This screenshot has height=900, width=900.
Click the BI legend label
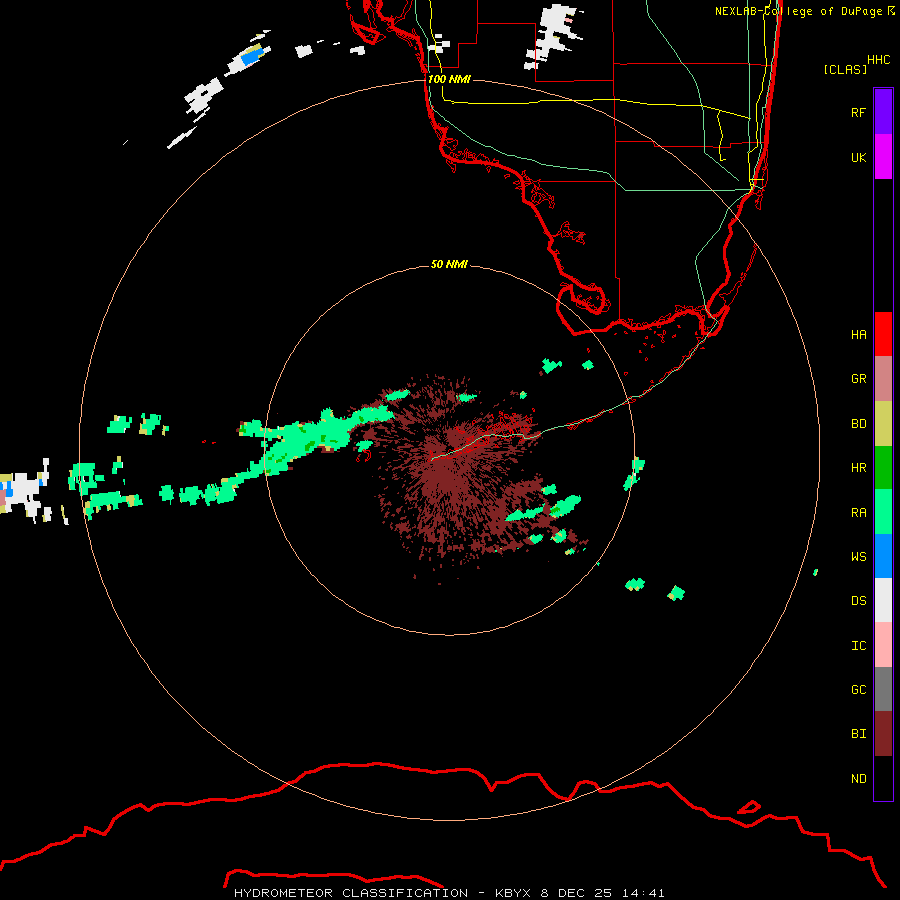click(859, 734)
